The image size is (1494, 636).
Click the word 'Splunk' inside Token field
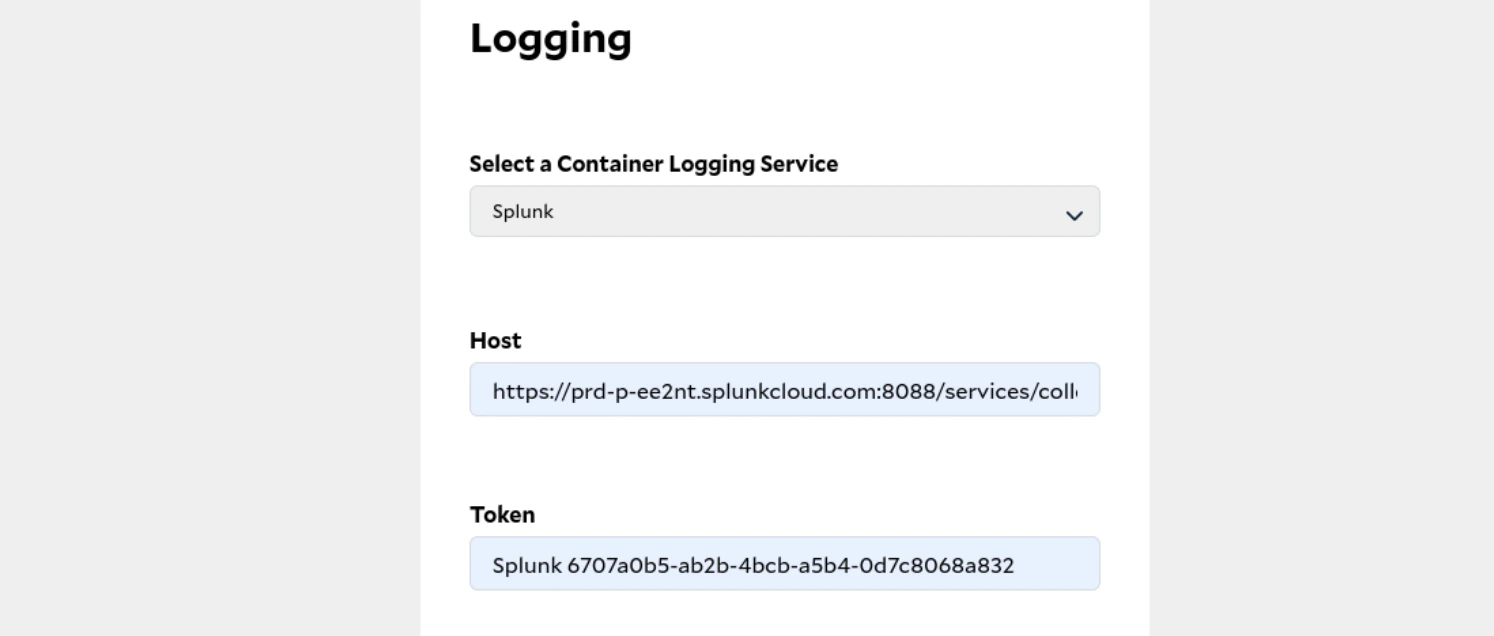click(527, 566)
